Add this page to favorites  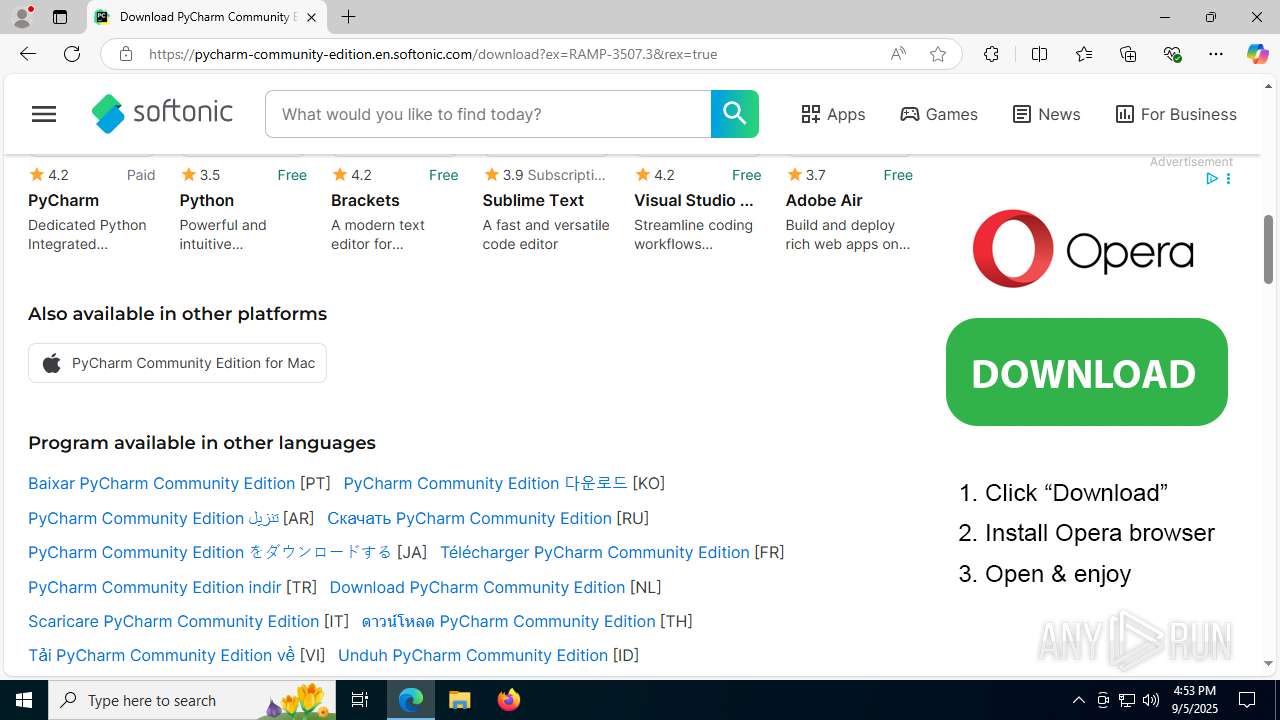(x=938, y=54)
